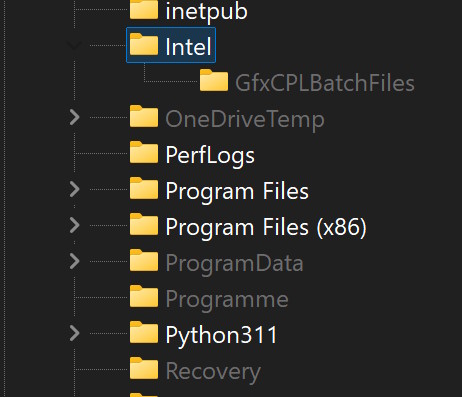Click the folder icon beside Intel
462x397 pixels.
(144, 44)
